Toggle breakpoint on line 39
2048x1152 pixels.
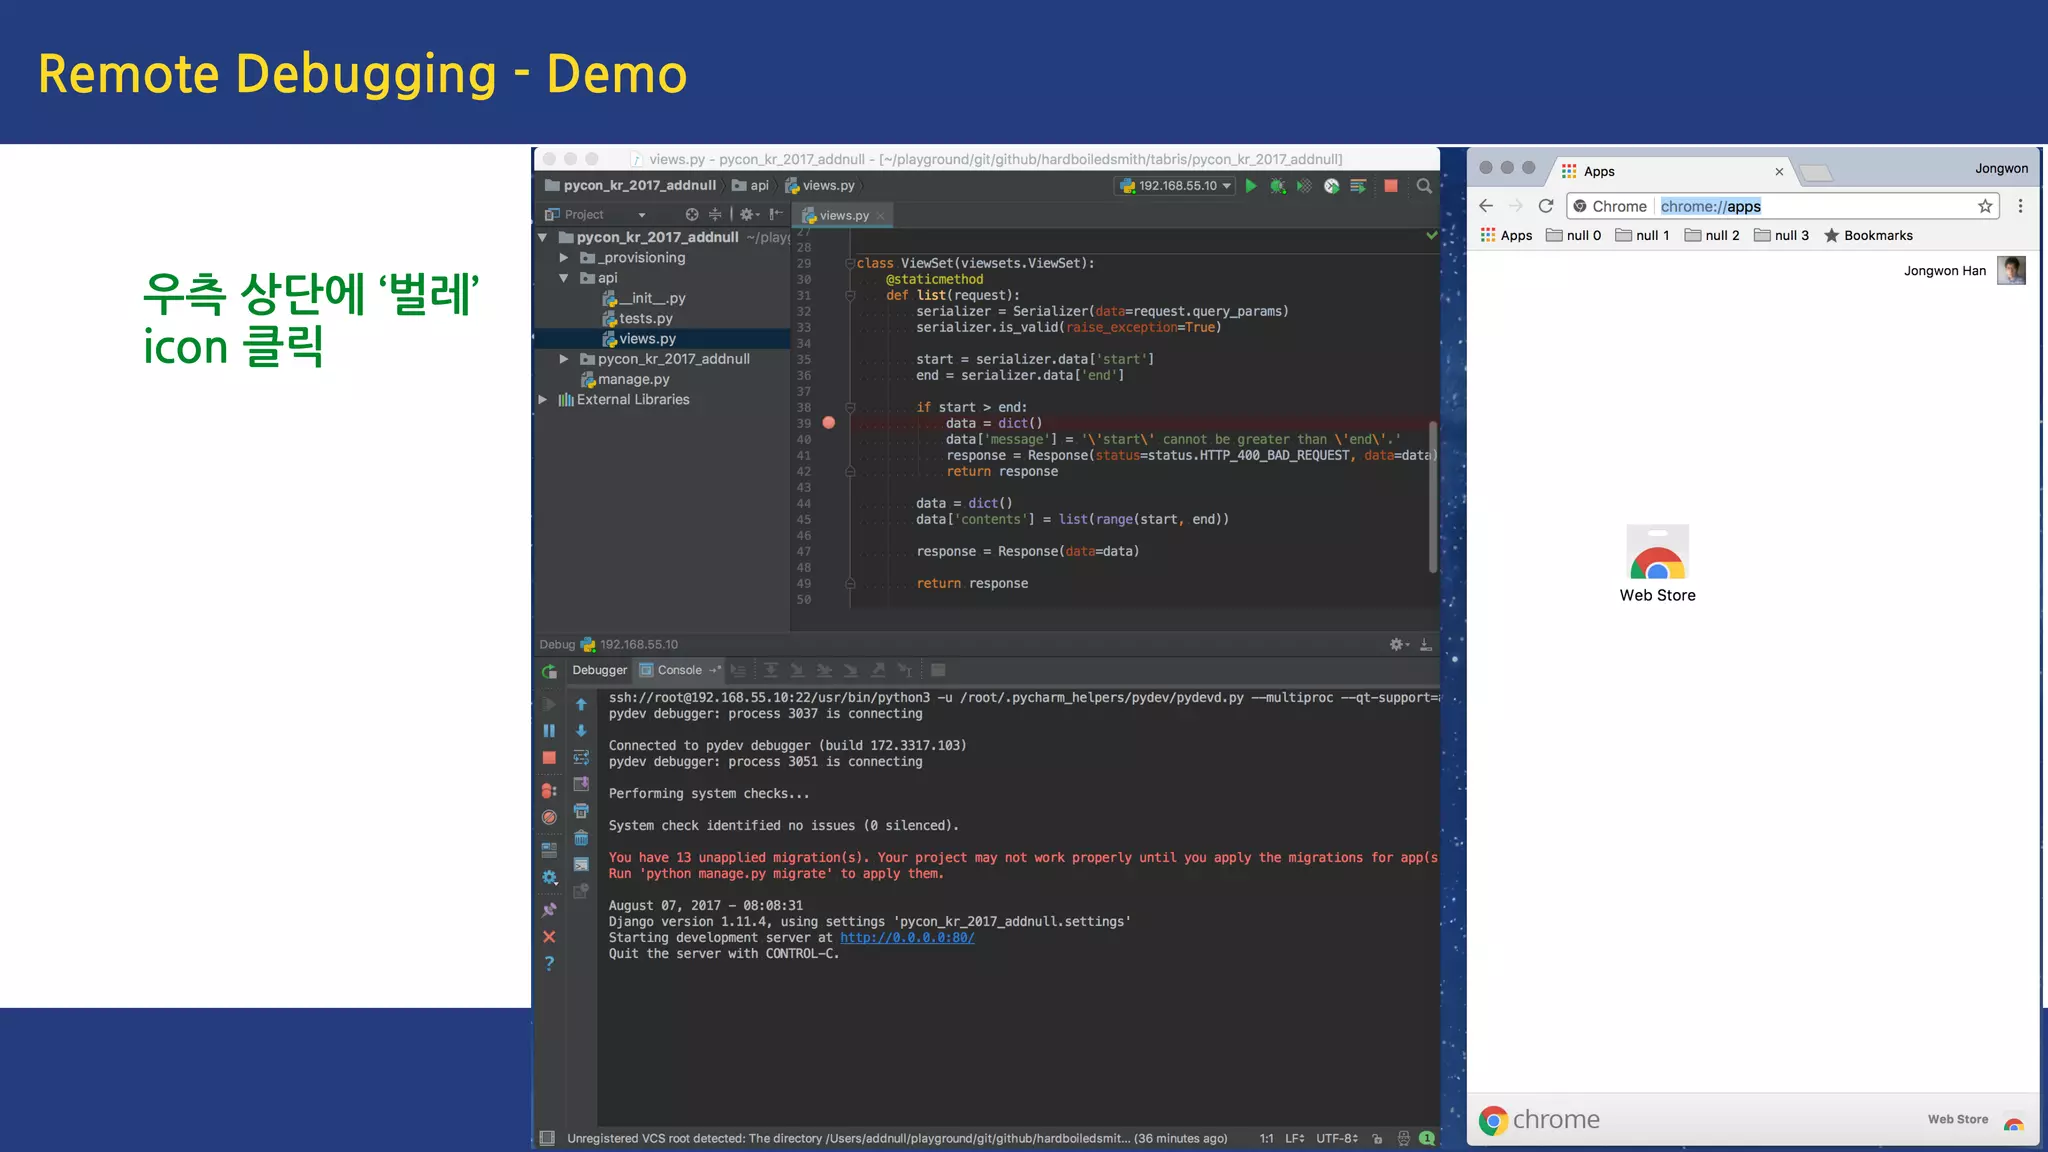pos(828,423)
